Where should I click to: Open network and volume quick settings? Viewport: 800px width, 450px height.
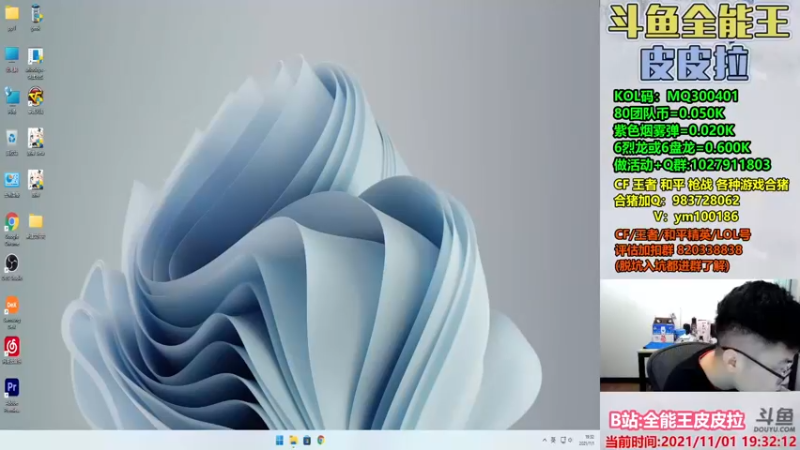(x=566, y=440)
